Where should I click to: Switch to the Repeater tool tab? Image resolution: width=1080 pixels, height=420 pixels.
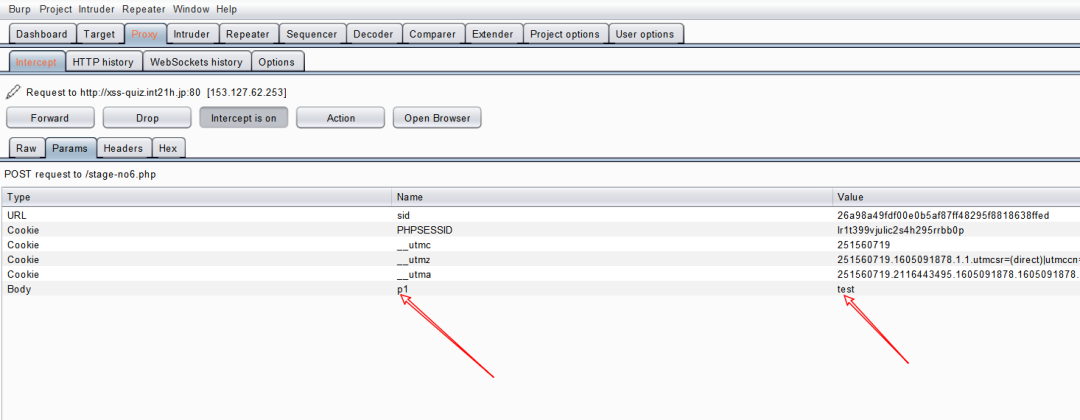coord(248,34)
